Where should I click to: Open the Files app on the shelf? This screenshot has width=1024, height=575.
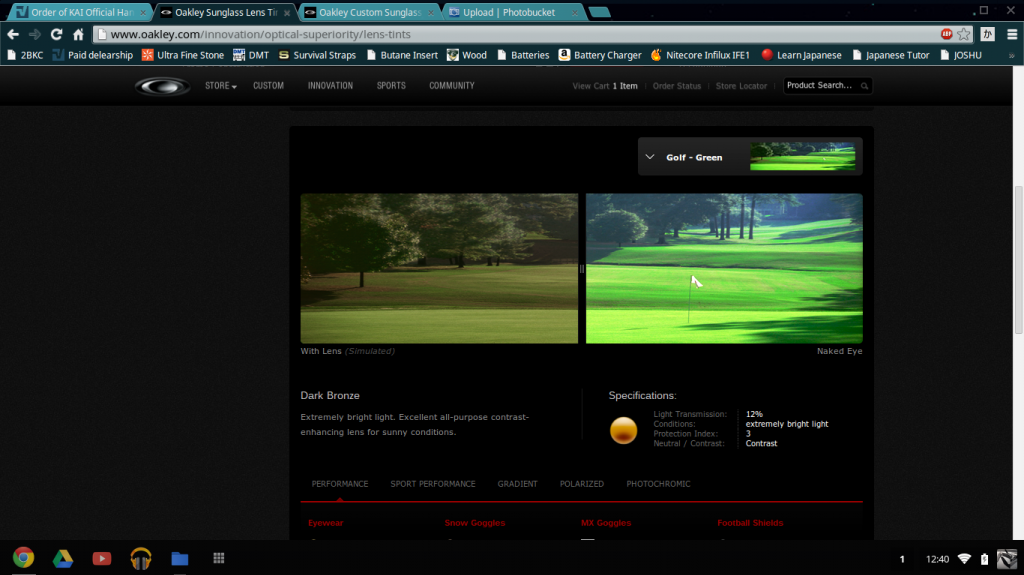tap(180, 558)
